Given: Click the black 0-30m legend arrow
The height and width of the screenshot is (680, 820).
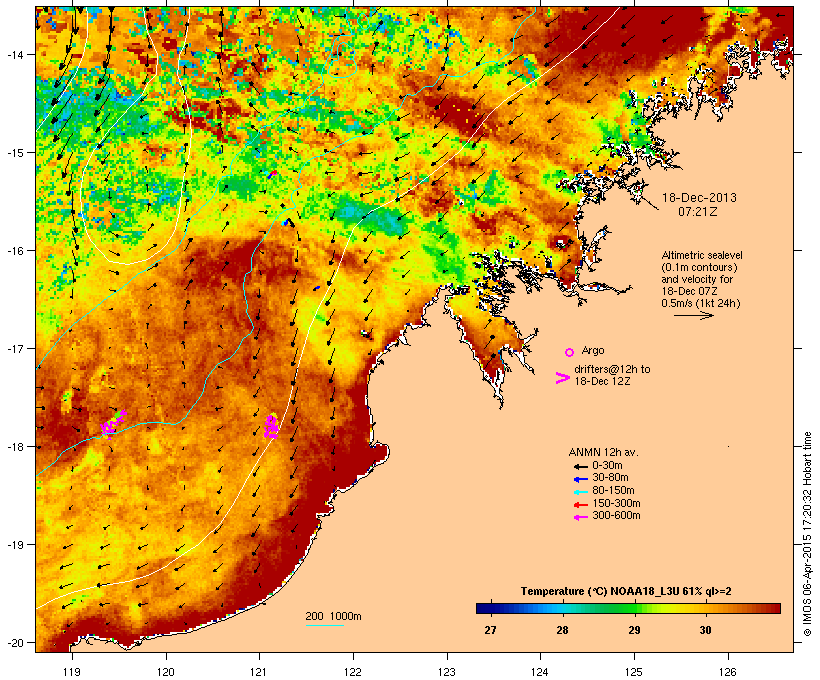Looking at the screenshot, I should click(580, 467).
